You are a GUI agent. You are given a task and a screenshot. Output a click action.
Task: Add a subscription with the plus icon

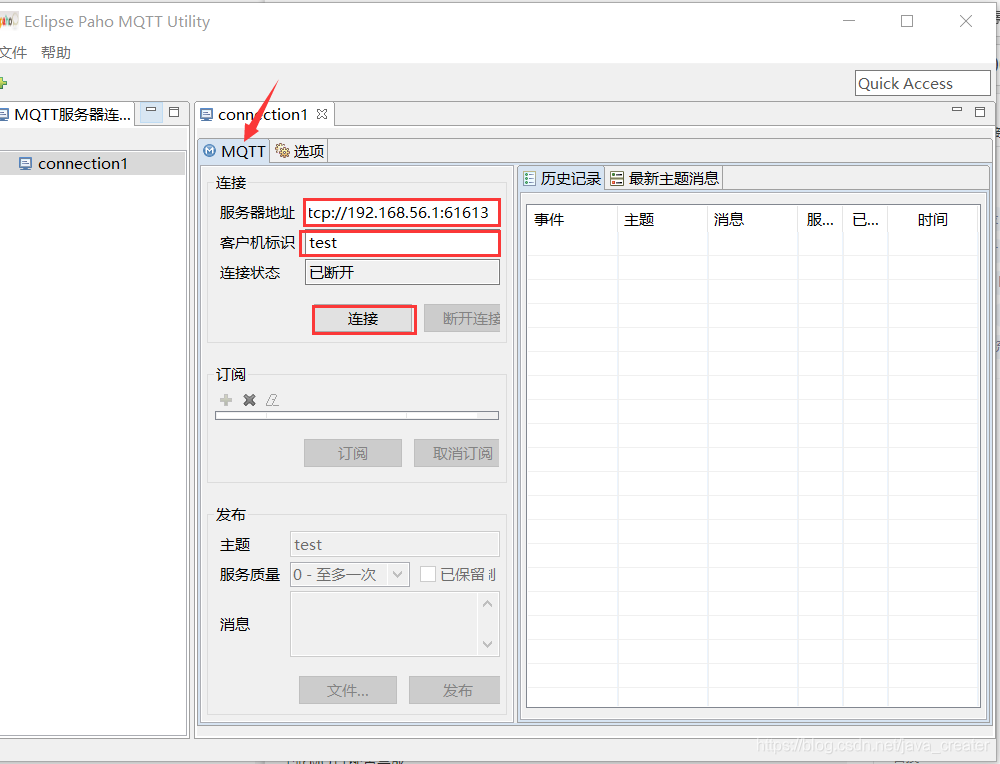pyautogui.click(x=226, y=400)
